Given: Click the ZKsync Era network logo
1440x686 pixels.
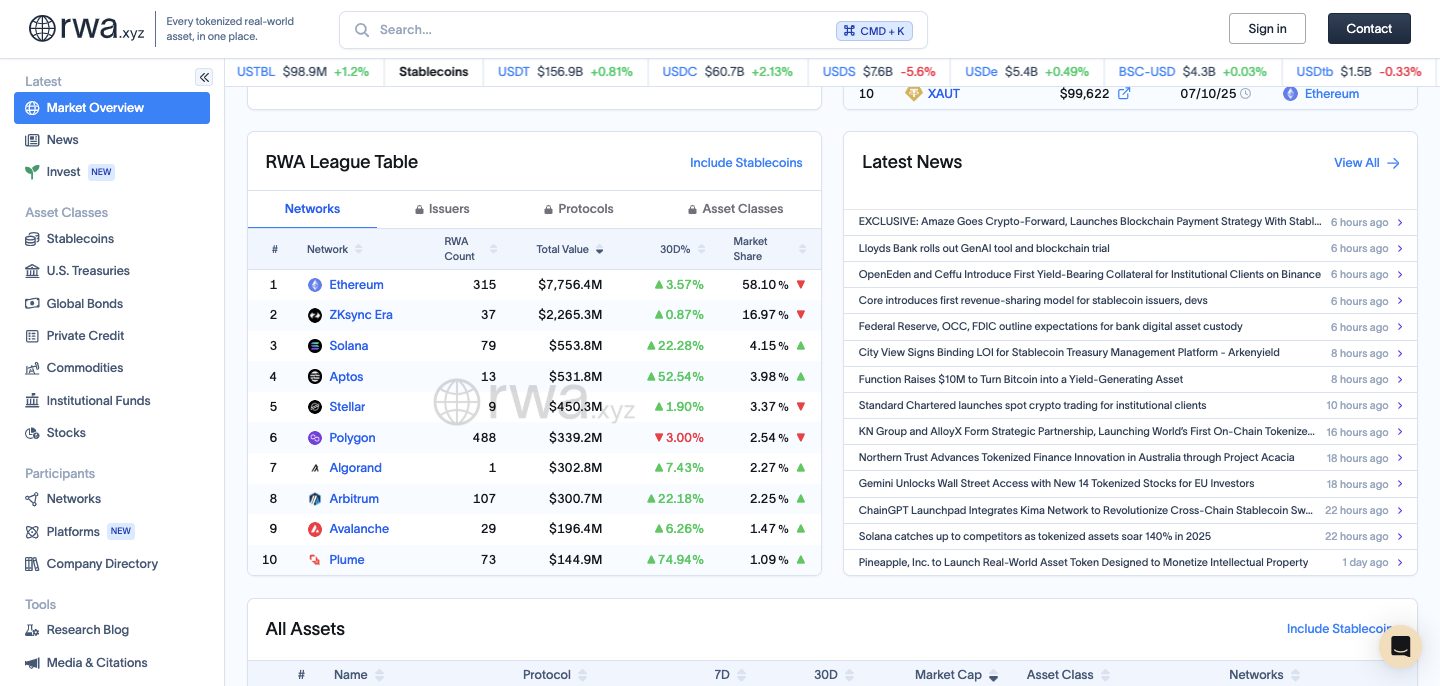Looking at the screenshot, I should point(315,315).
